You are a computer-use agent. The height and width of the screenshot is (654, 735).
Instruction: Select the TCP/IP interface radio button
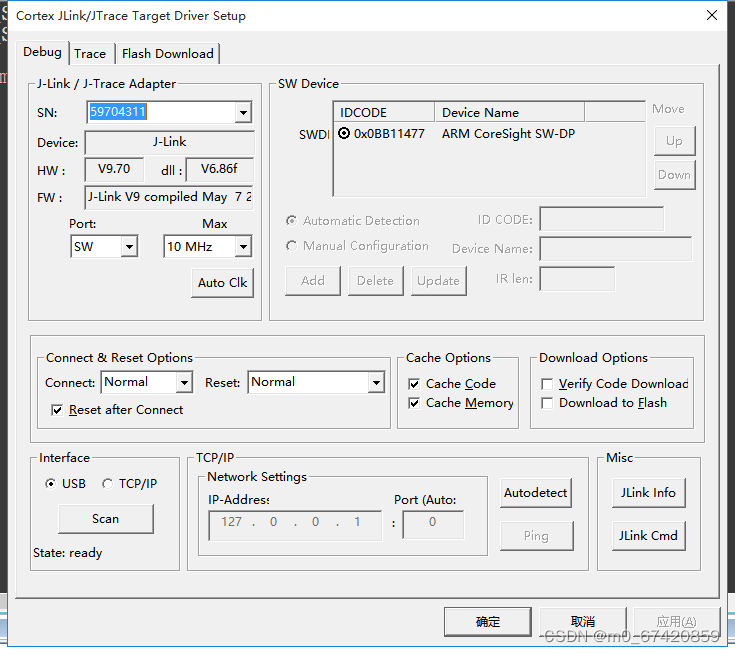(107, 483)
